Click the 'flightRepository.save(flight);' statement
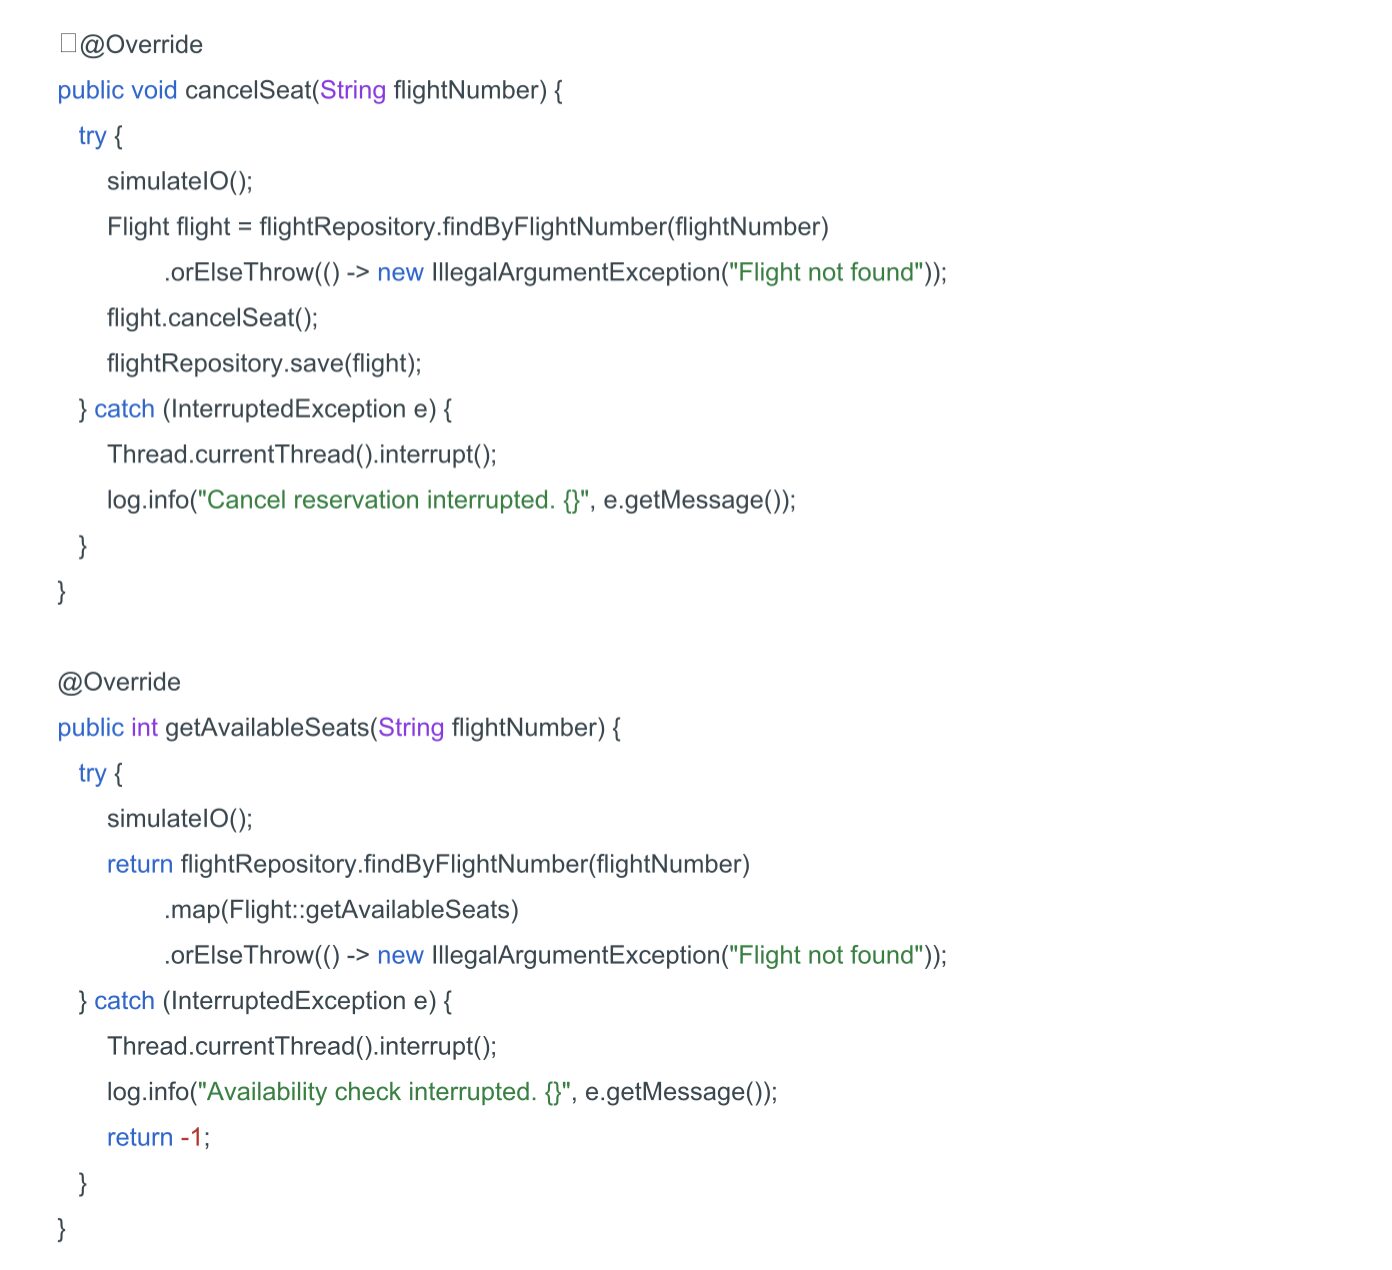Screen dimensions: 1392x1270 264,363
